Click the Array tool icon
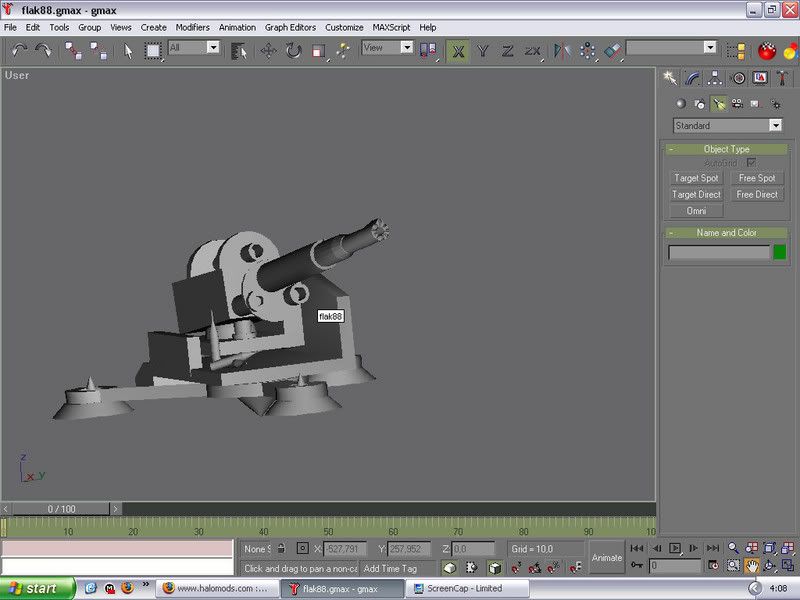Image resolution: width=800 pixels, height=600 pixels. 587,51
